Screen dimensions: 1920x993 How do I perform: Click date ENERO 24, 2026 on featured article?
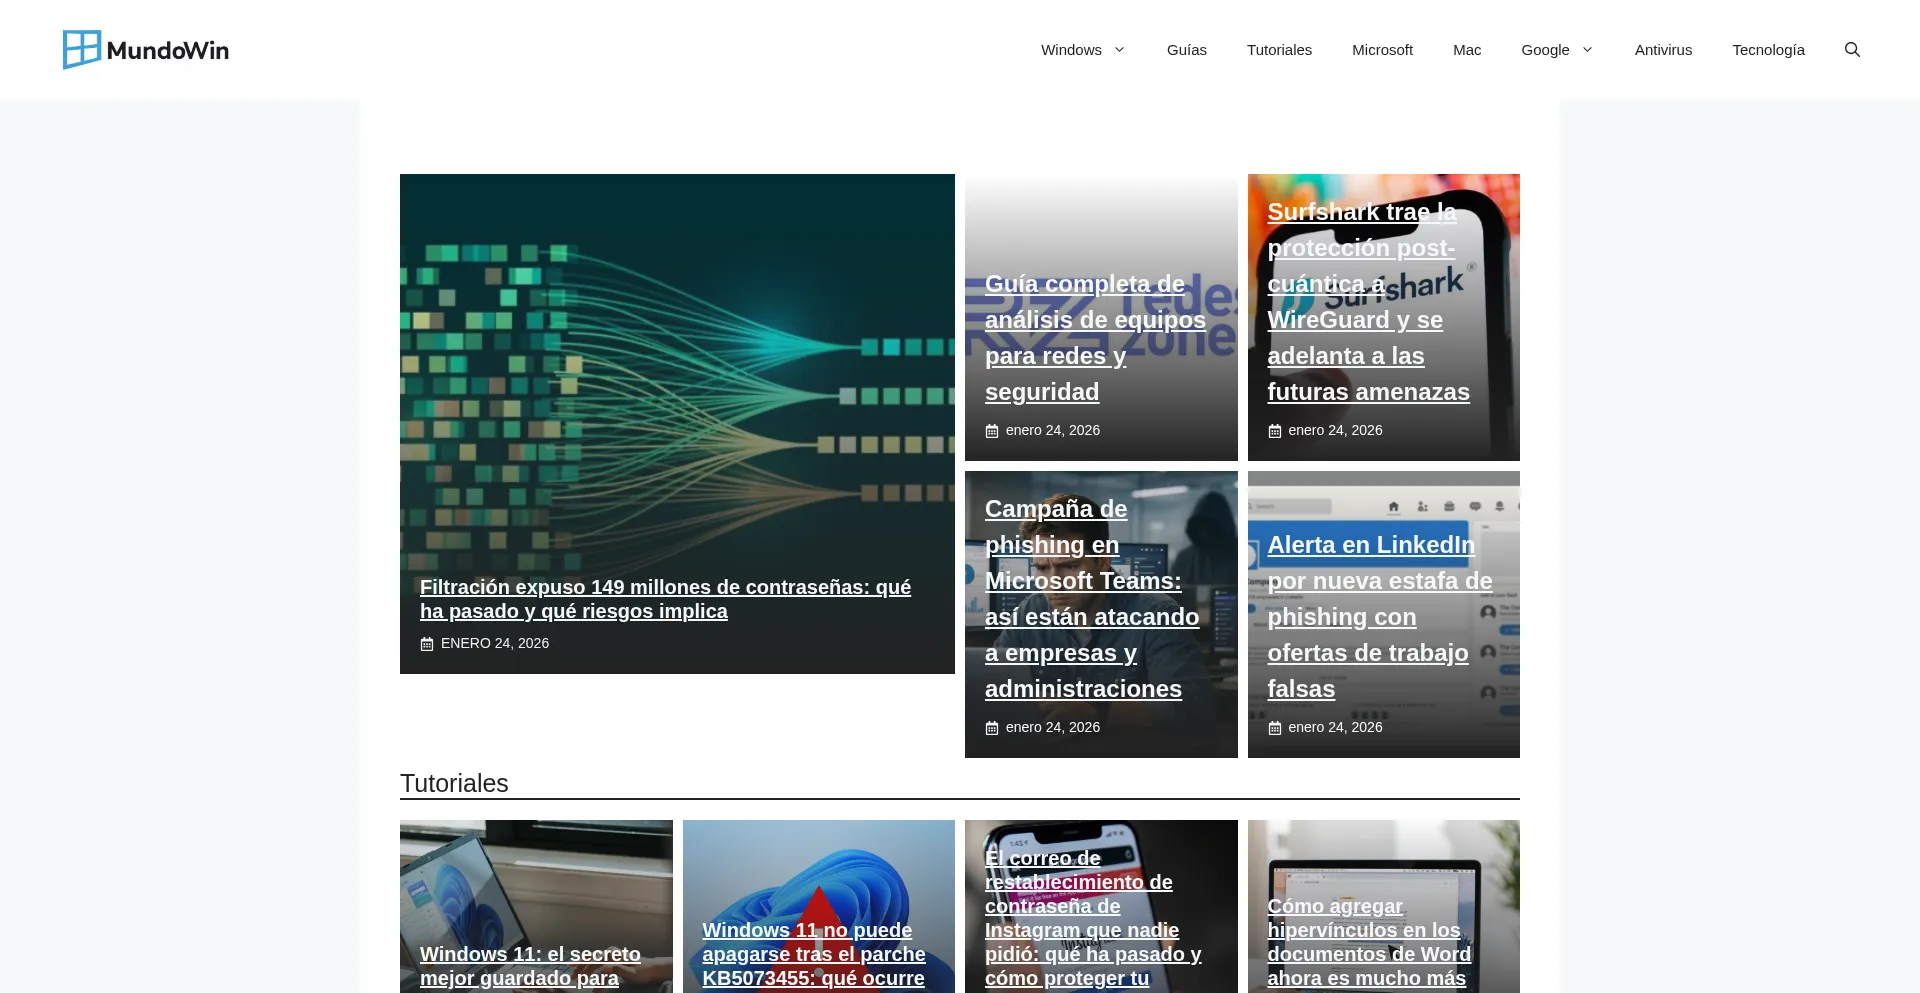point(495,643)
